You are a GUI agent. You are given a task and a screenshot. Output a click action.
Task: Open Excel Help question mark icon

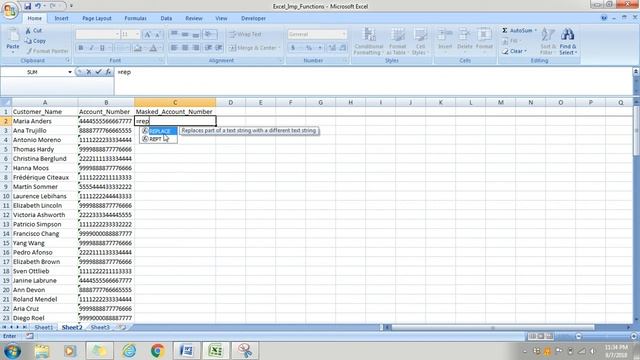coord(604,18)
